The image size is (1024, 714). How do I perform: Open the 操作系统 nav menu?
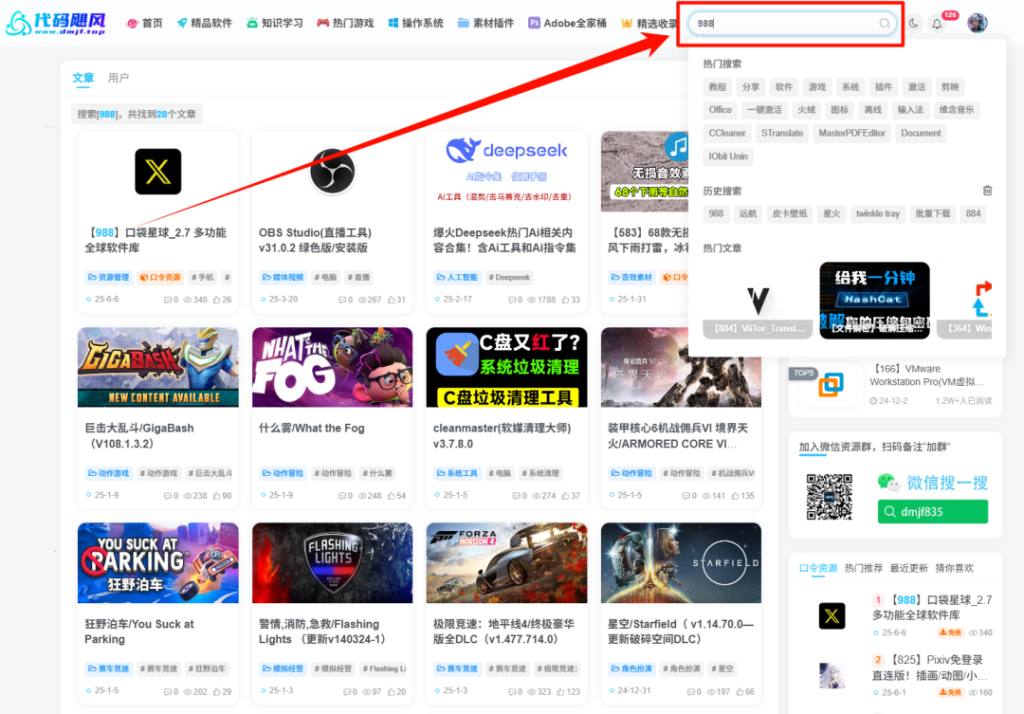click(416, 23)
